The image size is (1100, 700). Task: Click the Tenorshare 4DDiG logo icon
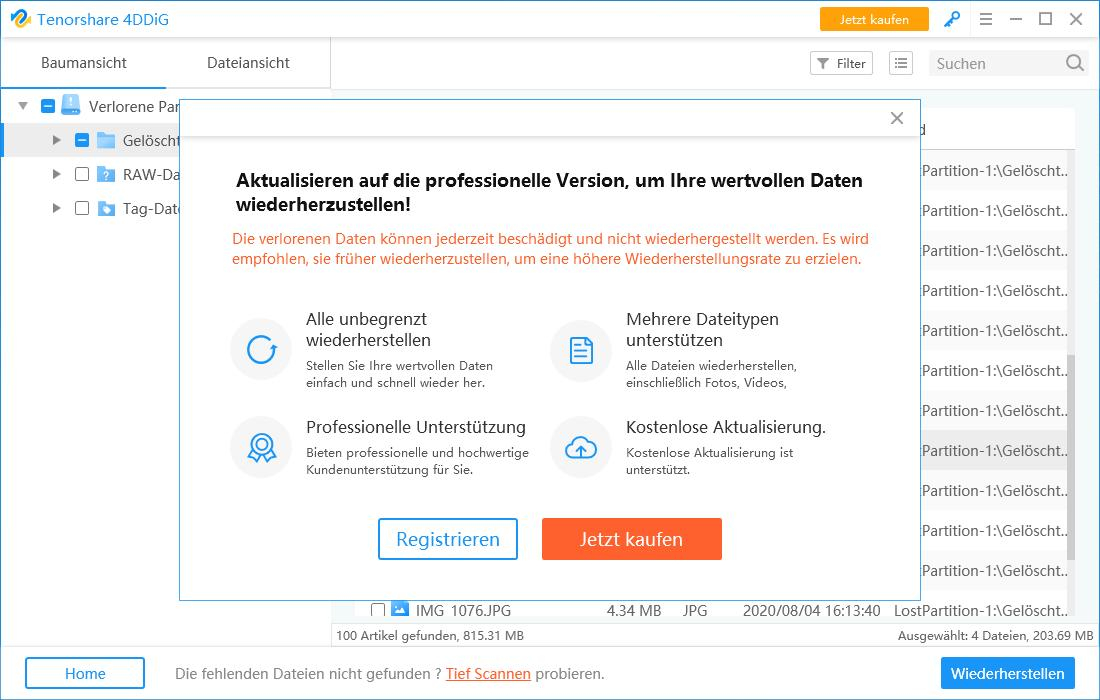click(22, 19)
